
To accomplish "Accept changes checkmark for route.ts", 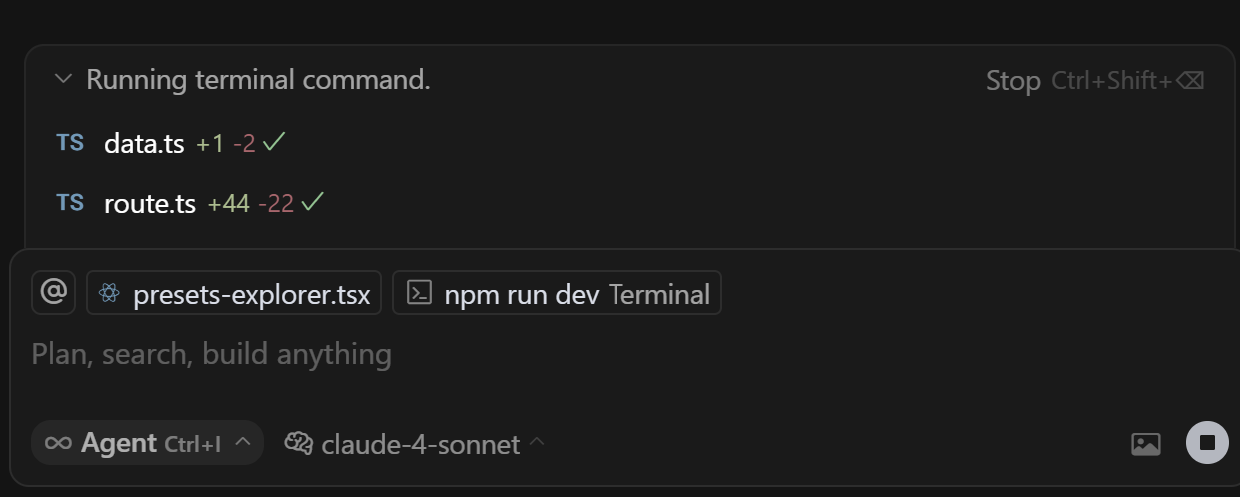I will point(312,202).
